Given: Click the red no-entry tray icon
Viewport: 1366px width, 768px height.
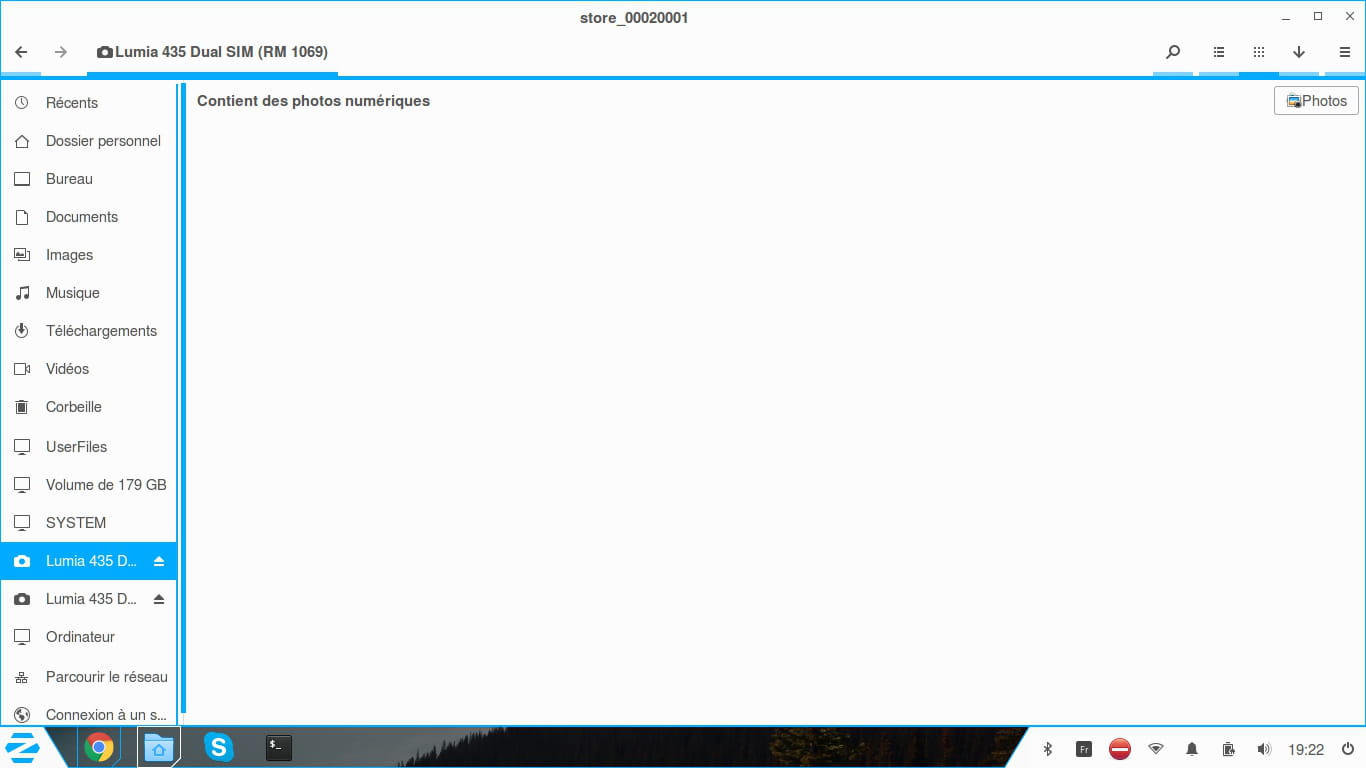Looking at the screenshot, I should tap(1120, 749).
